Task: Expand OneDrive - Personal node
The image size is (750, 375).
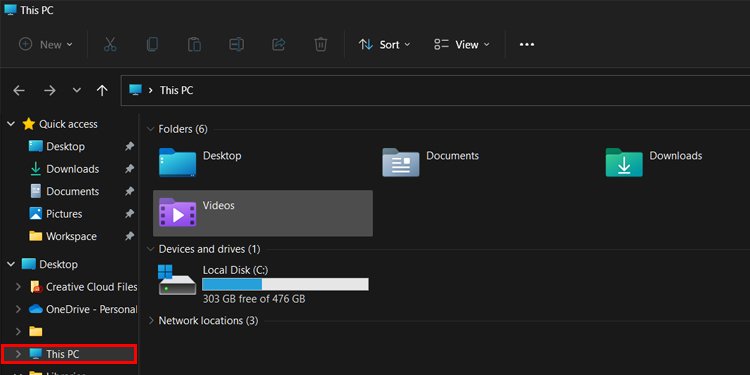Action: pos(18,309)
